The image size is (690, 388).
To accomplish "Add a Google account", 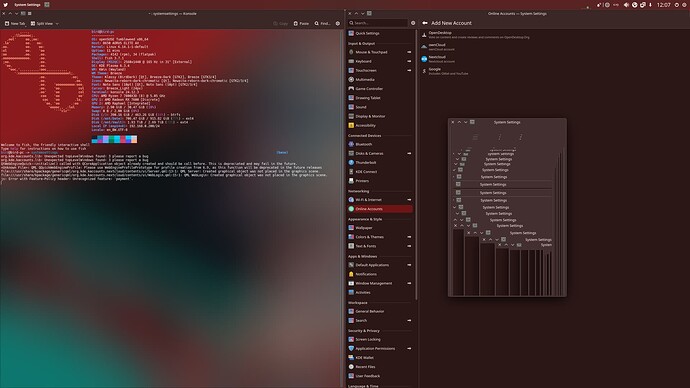I will (554, 71).
